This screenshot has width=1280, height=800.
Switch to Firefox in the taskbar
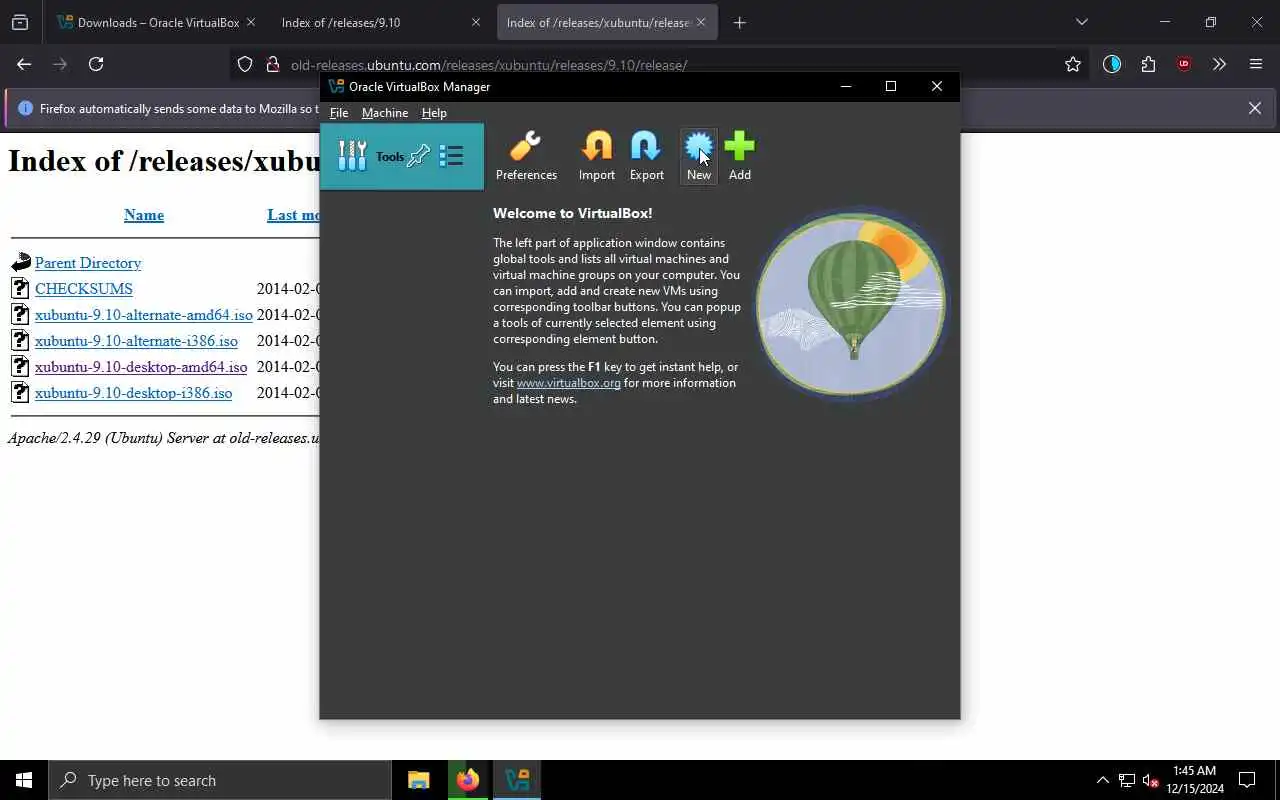tap(468, 780)
